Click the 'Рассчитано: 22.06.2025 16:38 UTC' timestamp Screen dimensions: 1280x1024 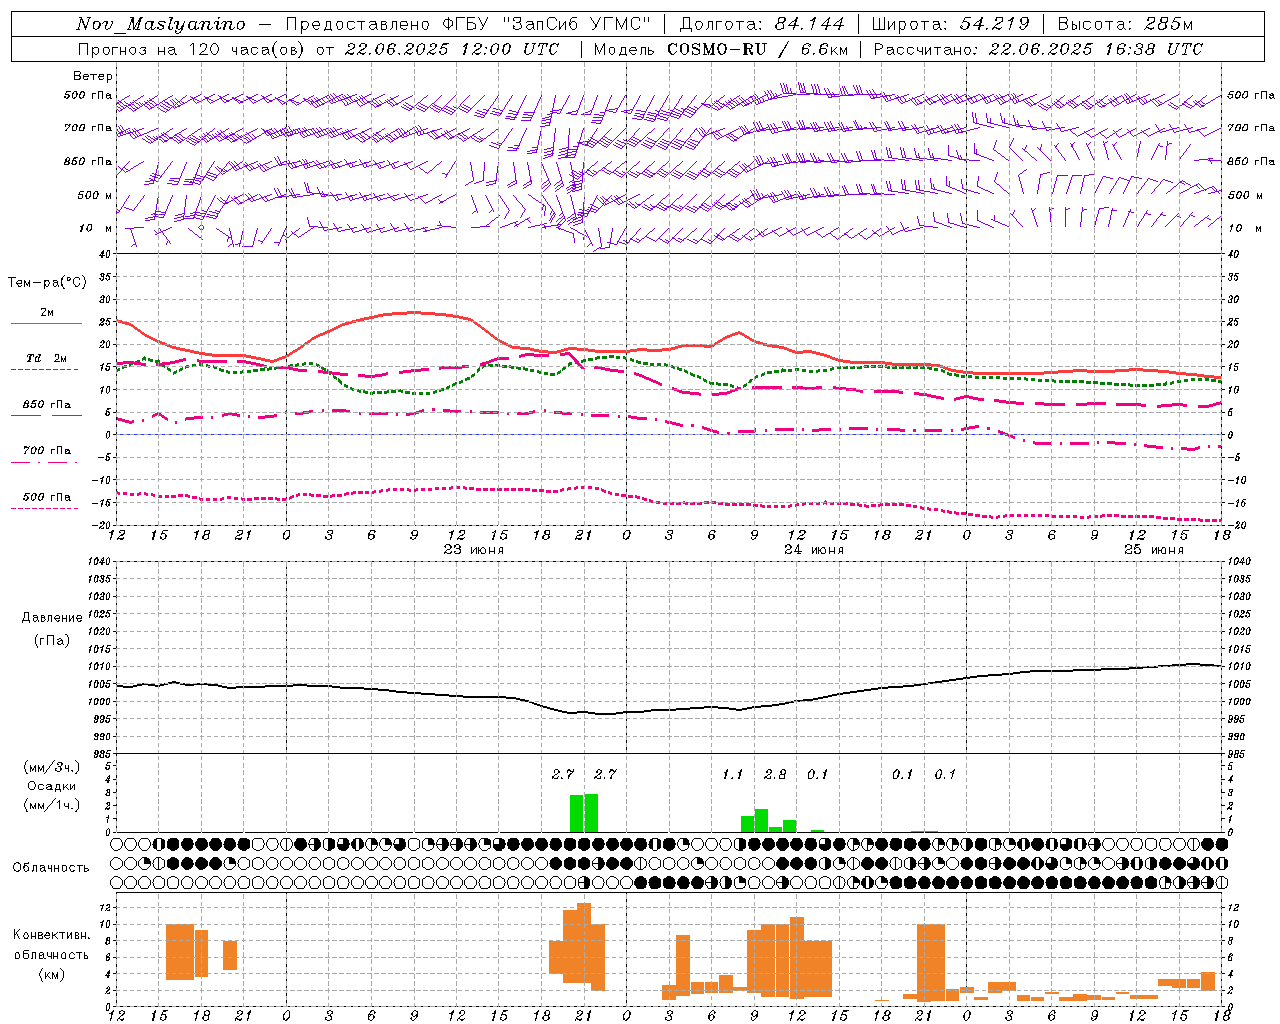tap(1038, 49)
